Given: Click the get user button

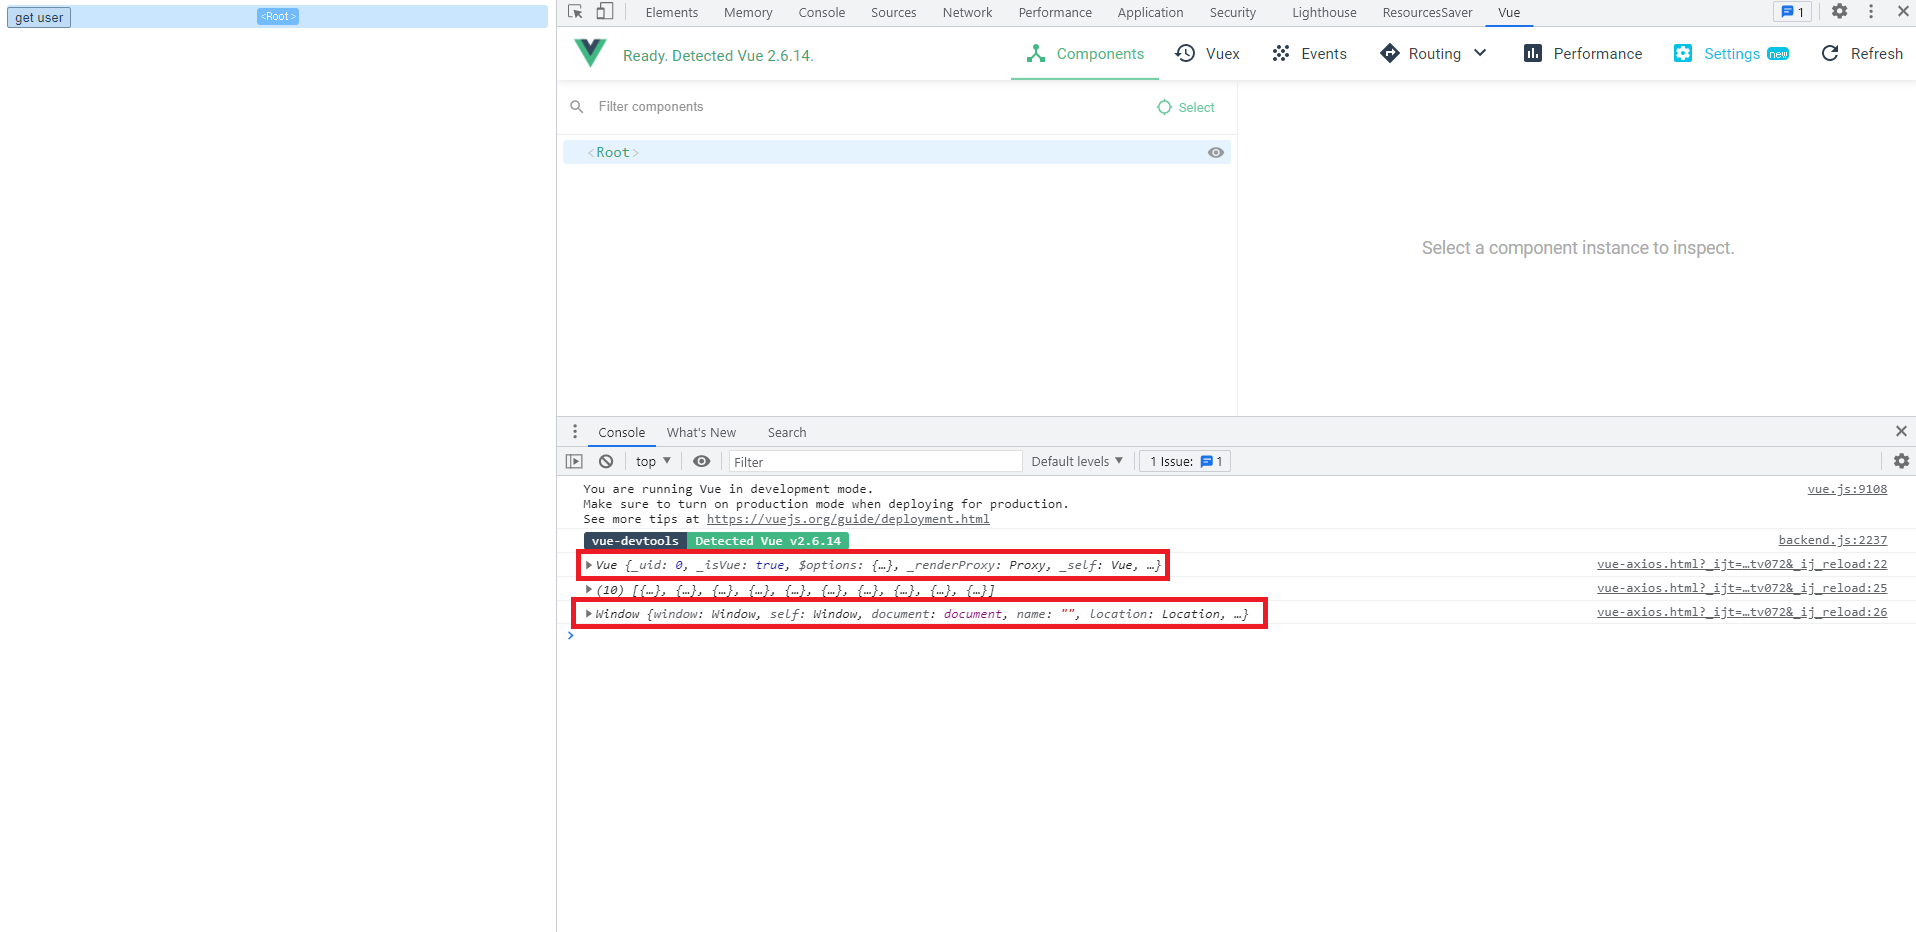Looking at the screenshot, I should click(39, 18).
